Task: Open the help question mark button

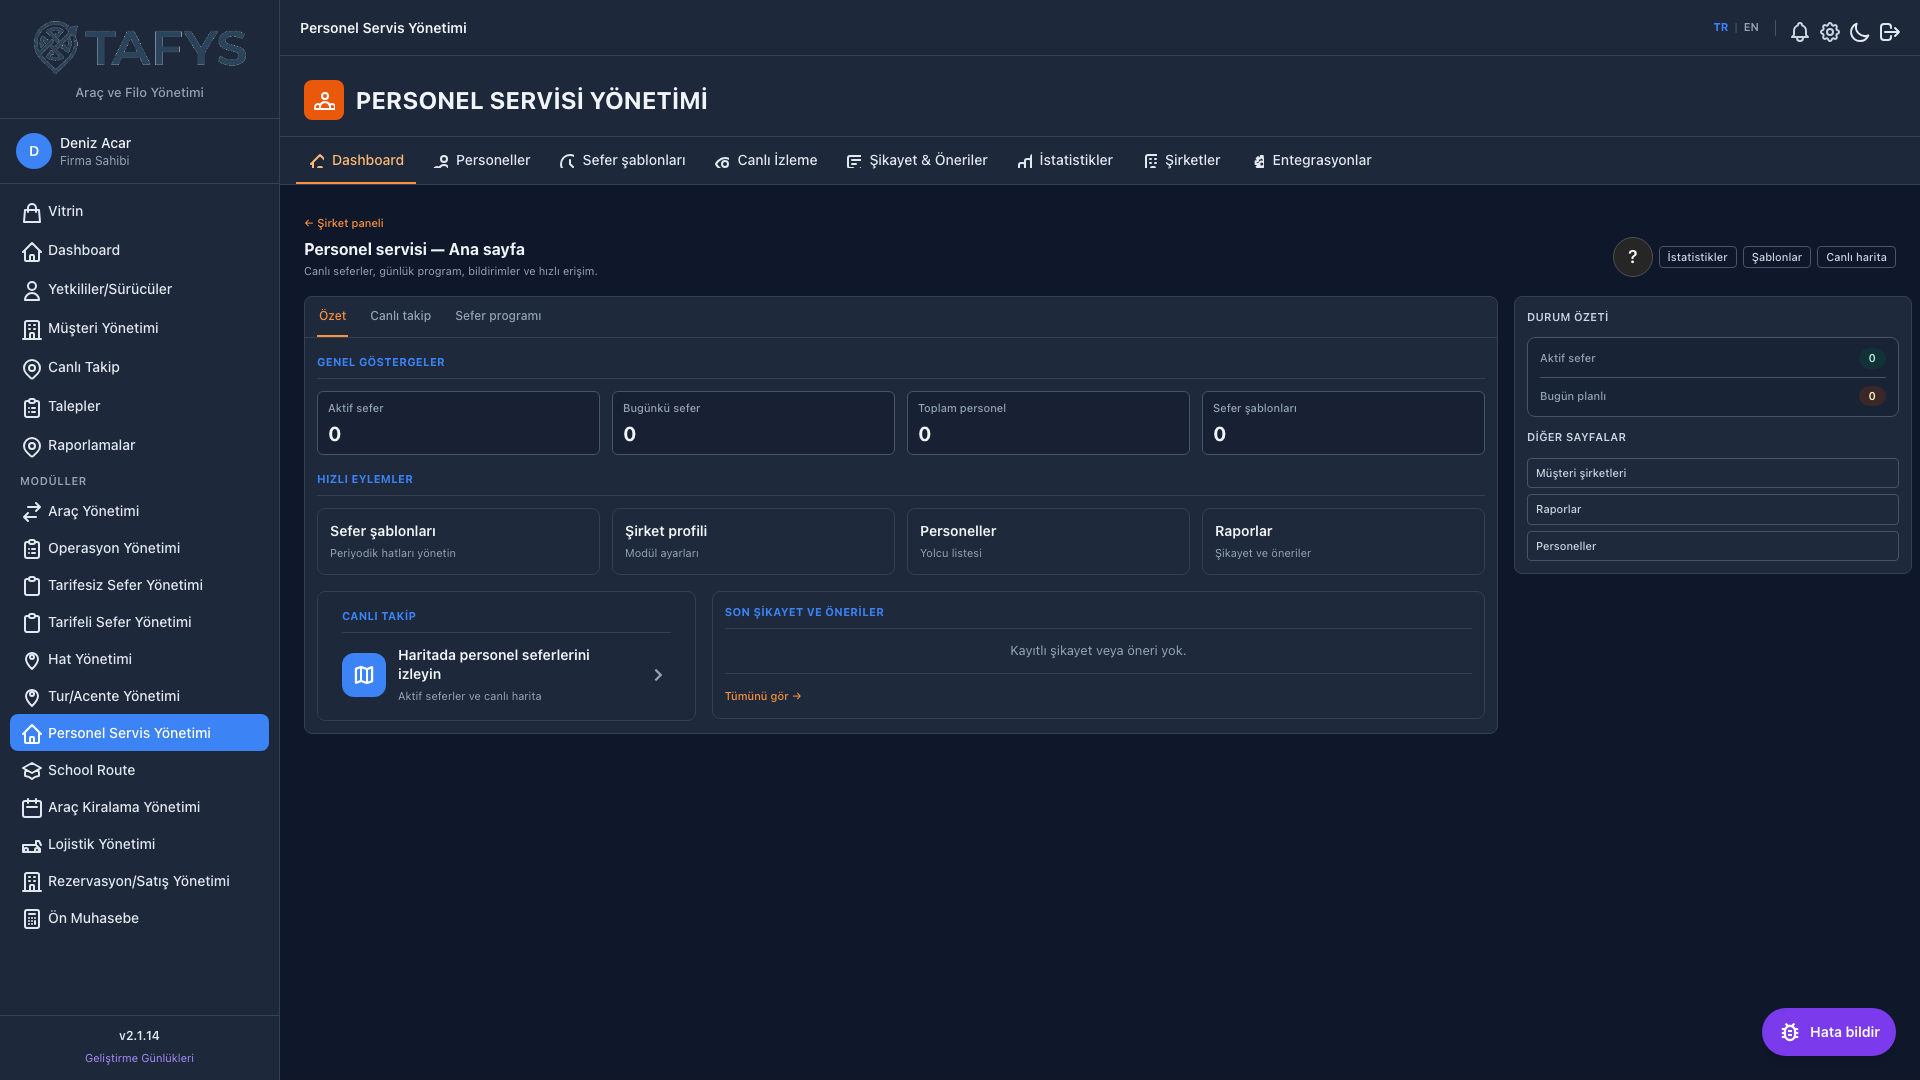Action: click(1632, 257)
